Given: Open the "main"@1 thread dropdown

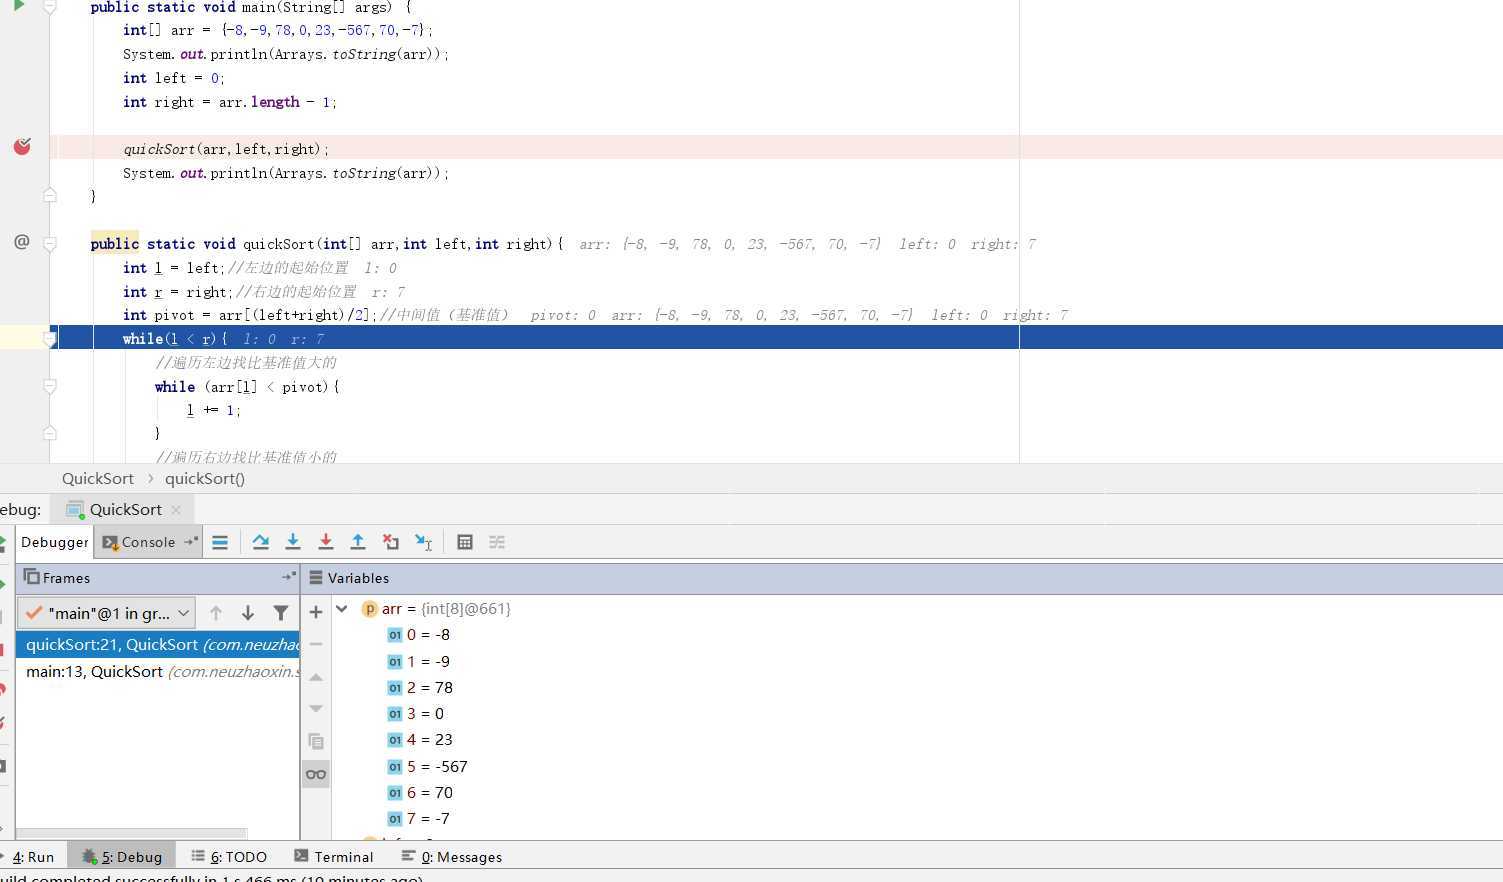Looking at the screenshot, I should point(107,613).
